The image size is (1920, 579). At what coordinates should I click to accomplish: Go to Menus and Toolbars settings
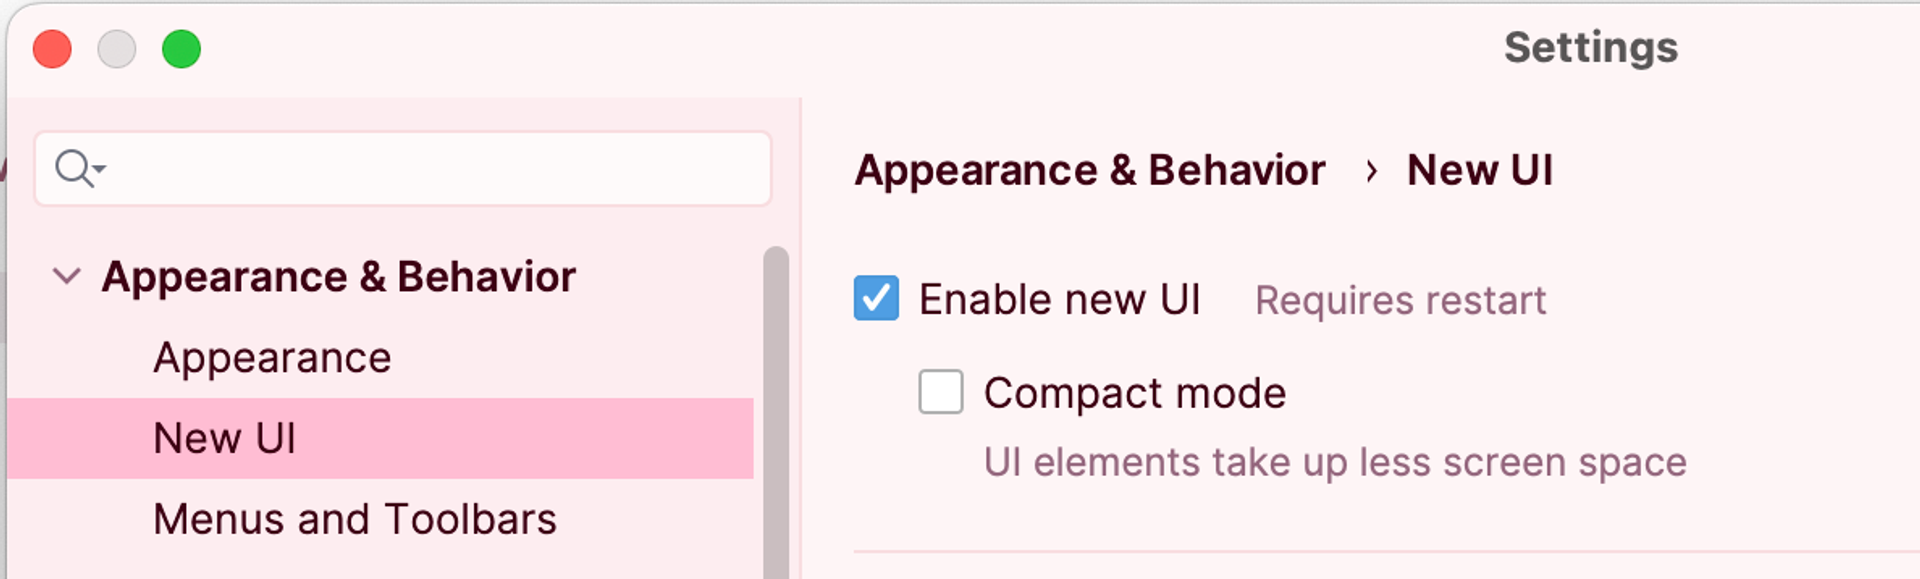(x=354, y=519)
